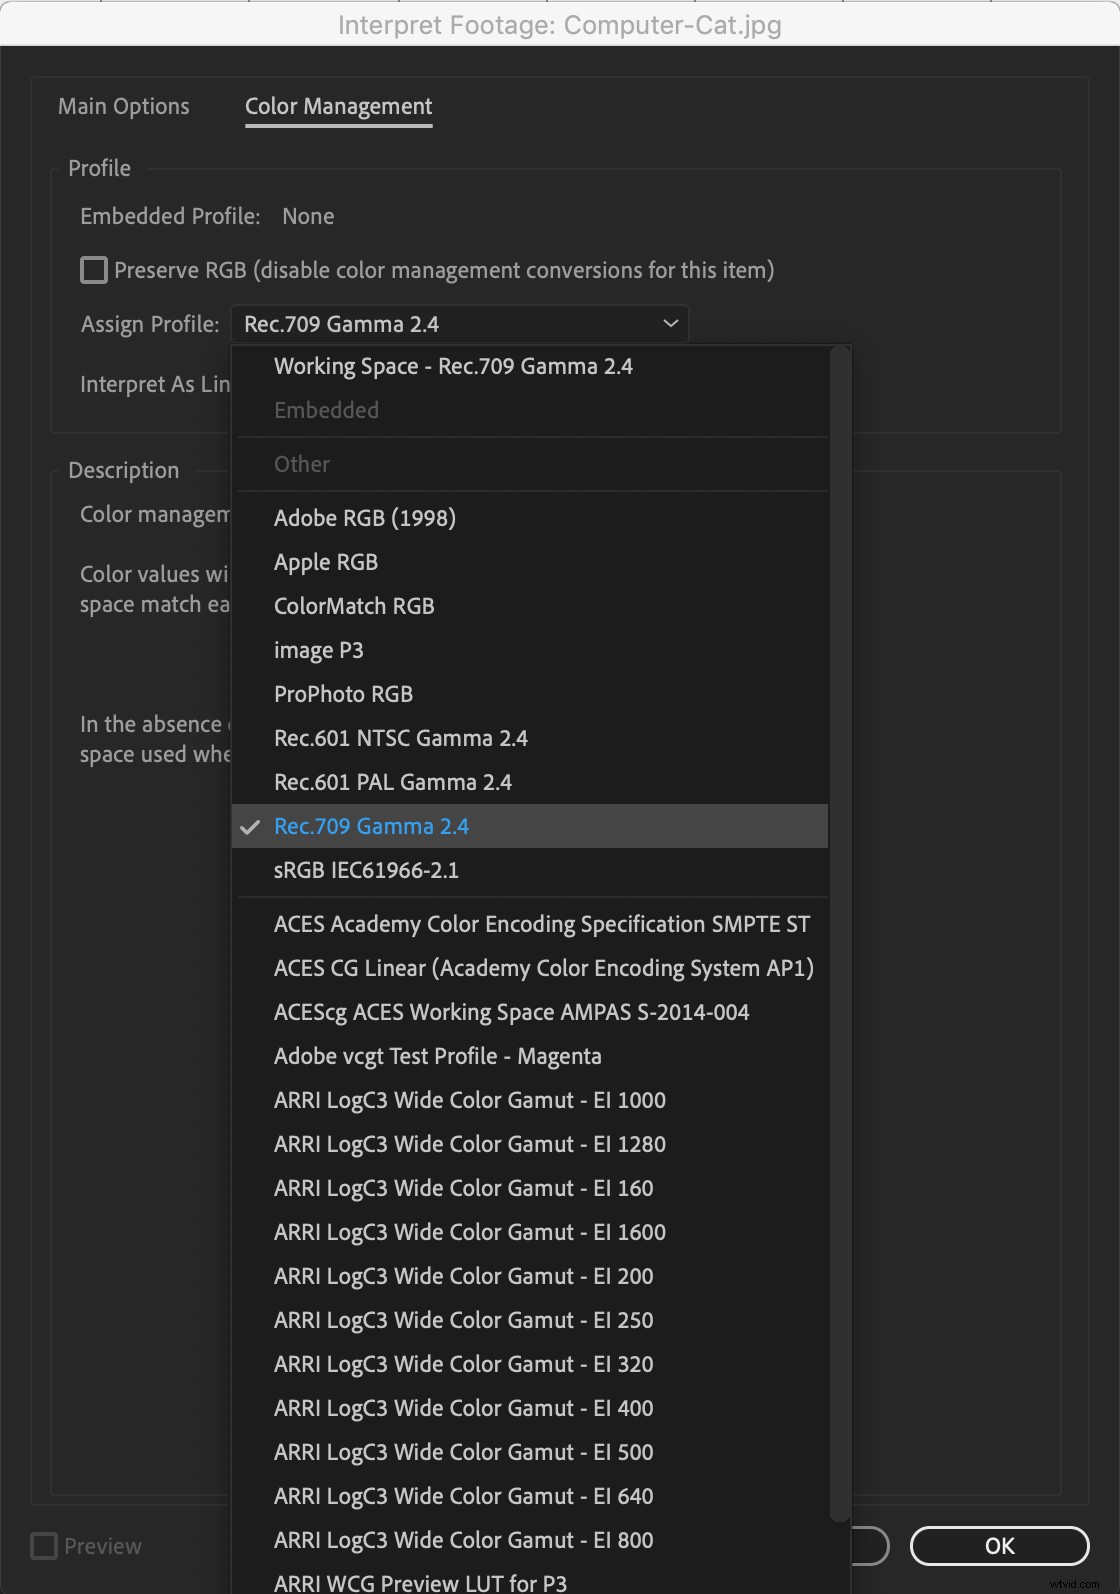
Task: Click the checkmark beside Rec.709 Gamma 2.4
Action: 250,827
